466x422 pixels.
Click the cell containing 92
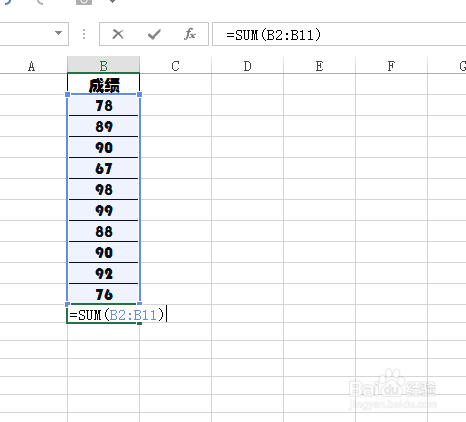pyautogui.click(x=103, y=273)
